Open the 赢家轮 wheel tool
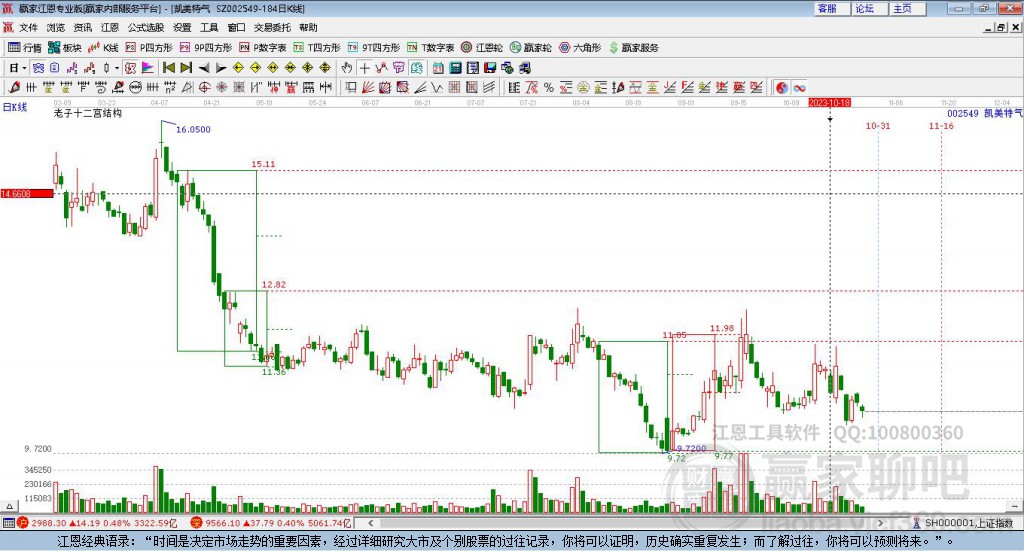The height and width of the screenshot is (551, 1024). click(x=530, y=48)
